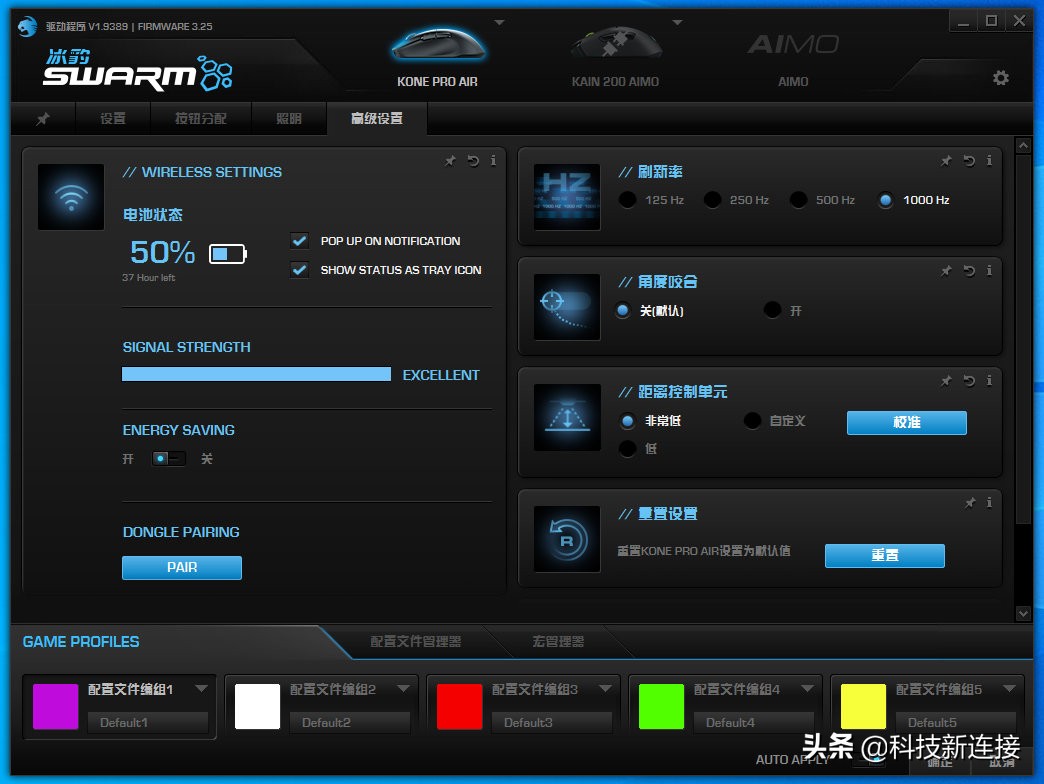Show info for the 角度咬合 panel
Screen dimensions: 1044x784
pyautogui.click(x=989, y=270)
